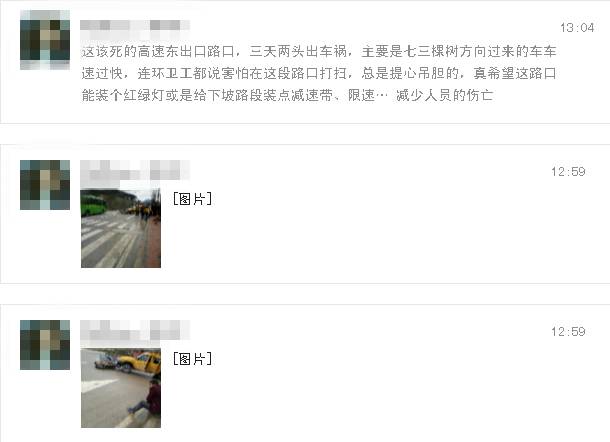The width and height of the screenshot is (610, 442).
Task: Click the avatar beside the yellow taxi photo
Action: click(x=45, y=345)
